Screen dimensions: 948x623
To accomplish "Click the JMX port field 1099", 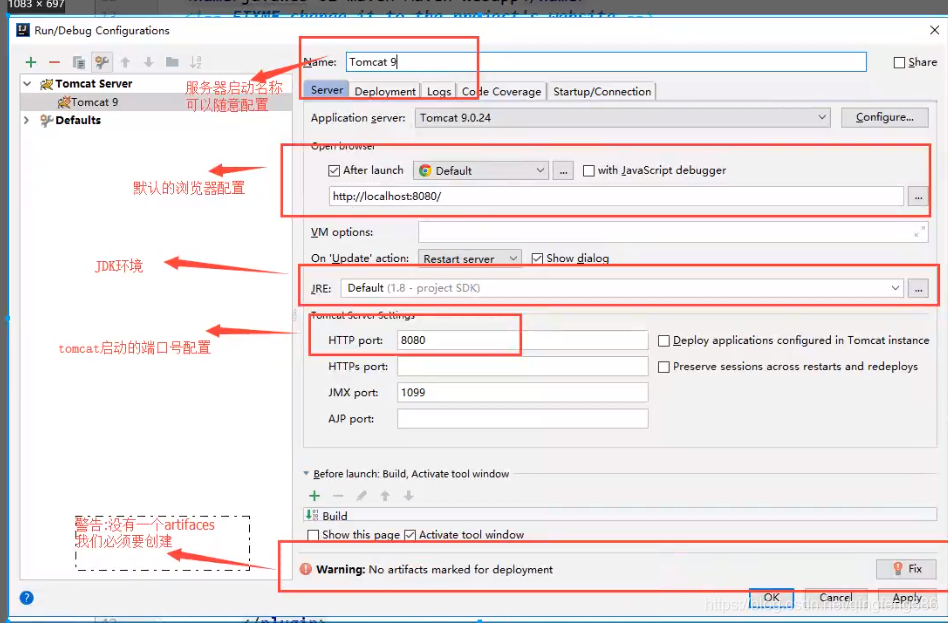I will click(x=522, y=392).
